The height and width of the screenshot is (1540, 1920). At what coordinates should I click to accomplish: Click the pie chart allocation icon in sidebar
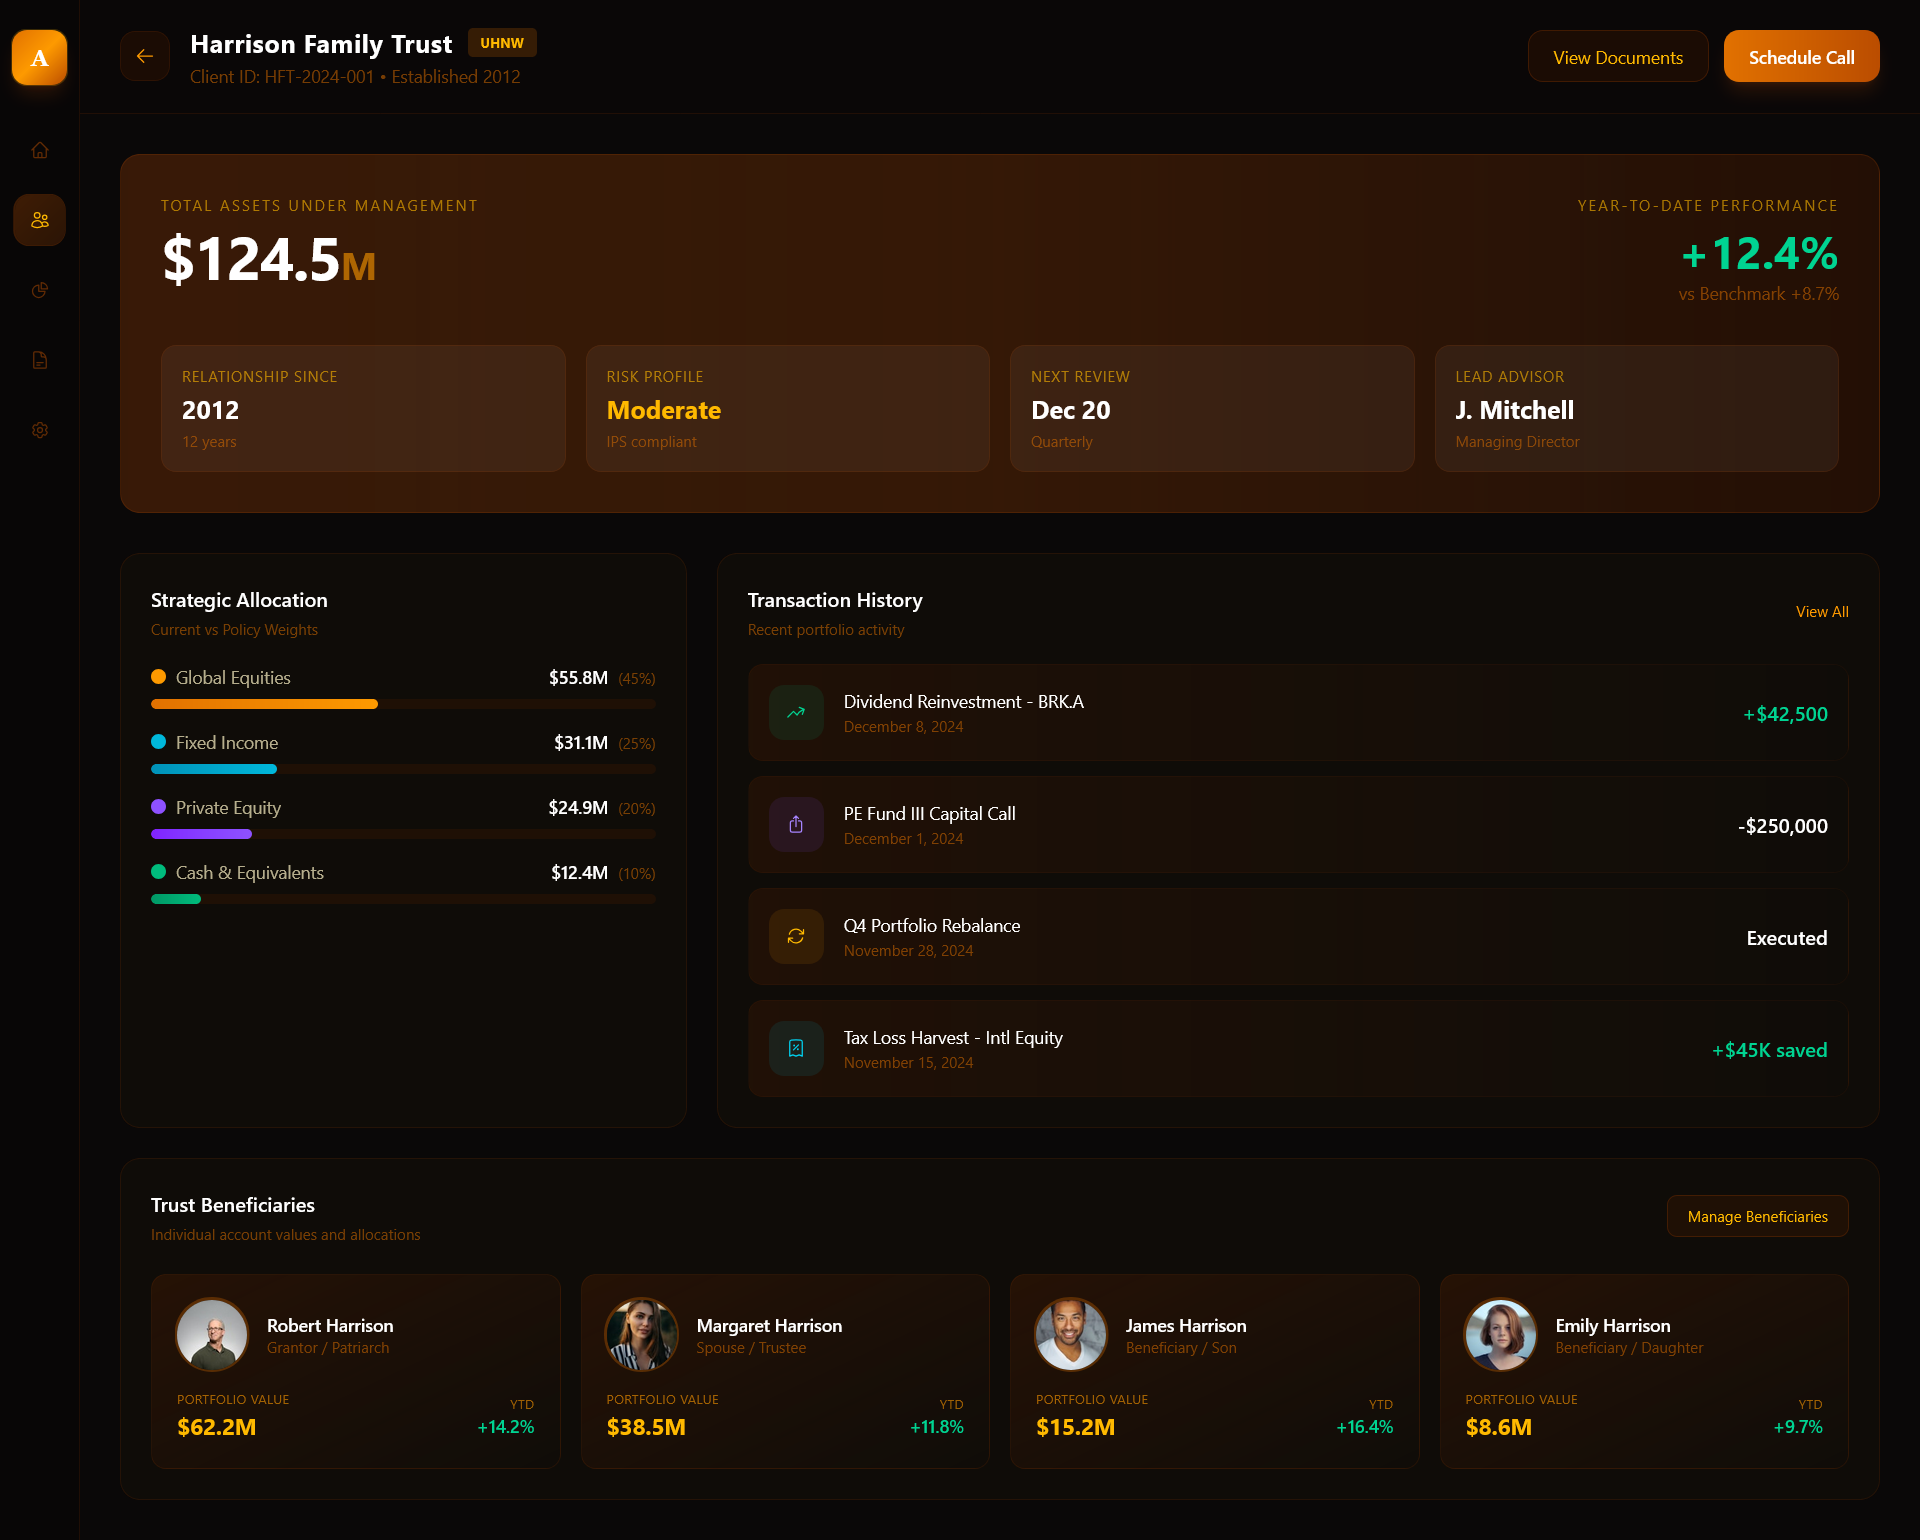[39, 290]
